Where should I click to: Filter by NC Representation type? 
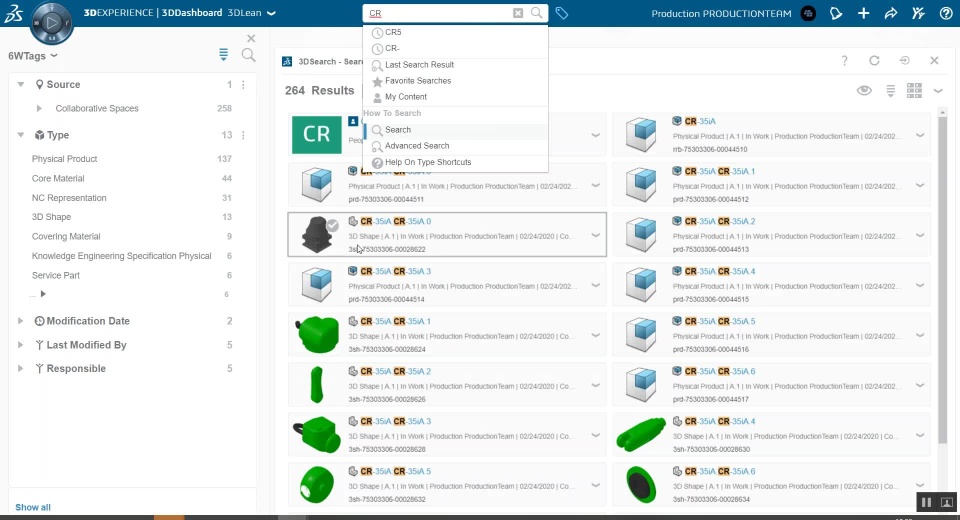pyautogui.click(x=69, y=198)
